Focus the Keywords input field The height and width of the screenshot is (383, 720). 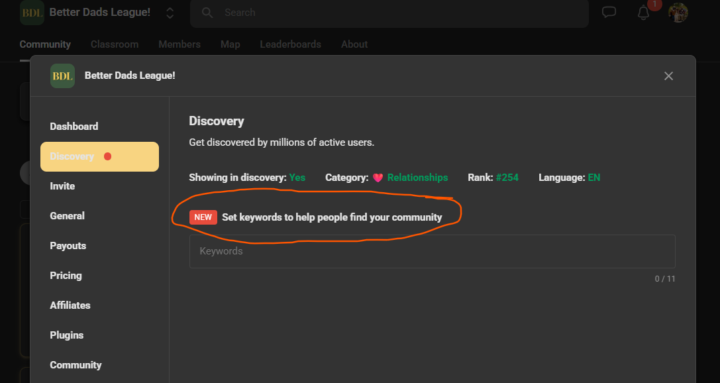(432, 251)
